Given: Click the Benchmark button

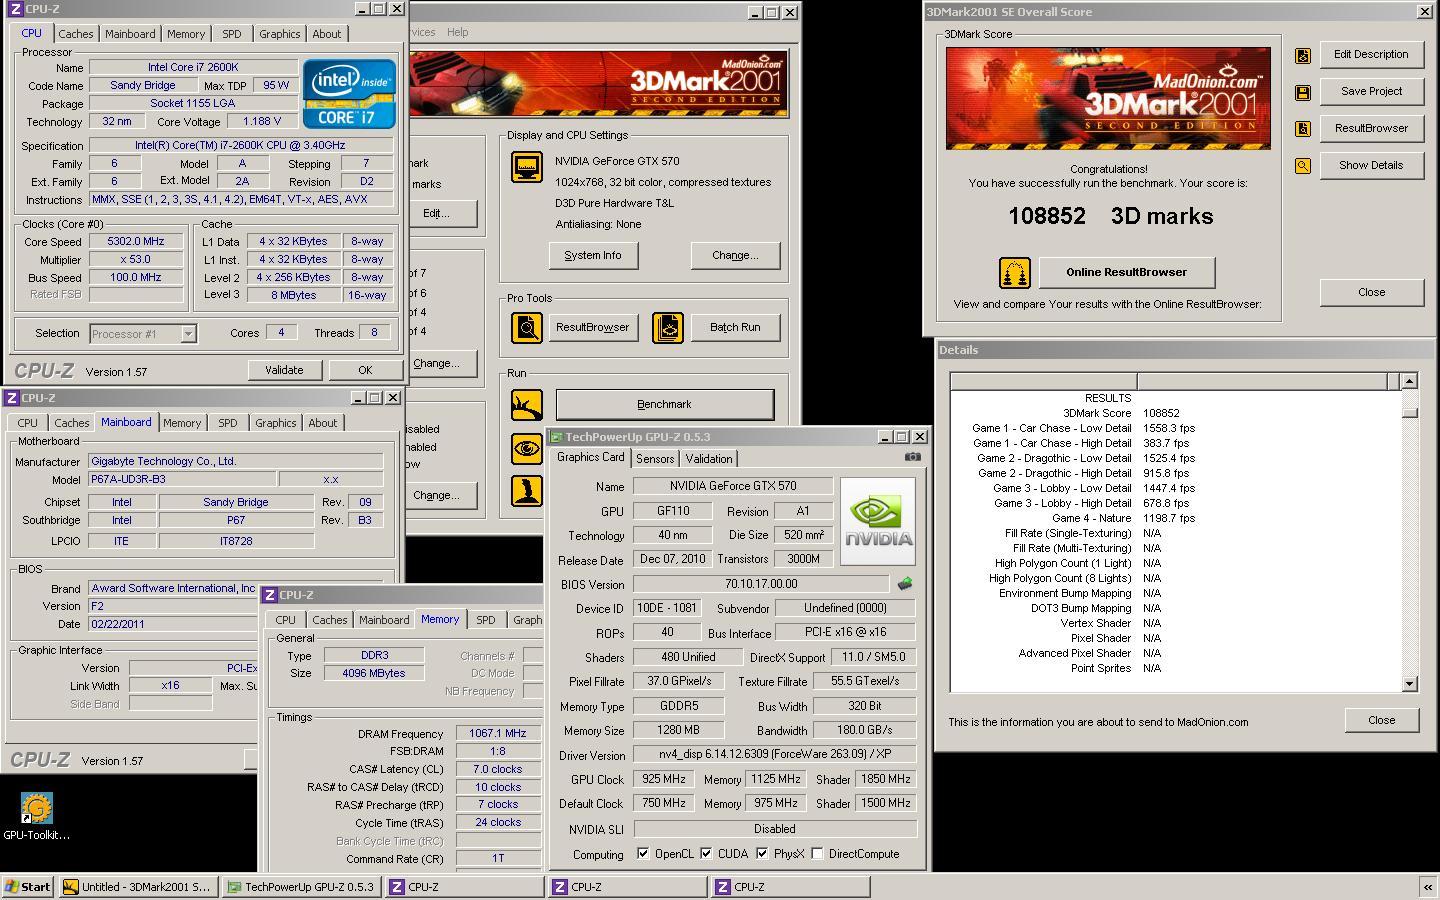Looking at the screenshot, I should click(x=665, y=405).
